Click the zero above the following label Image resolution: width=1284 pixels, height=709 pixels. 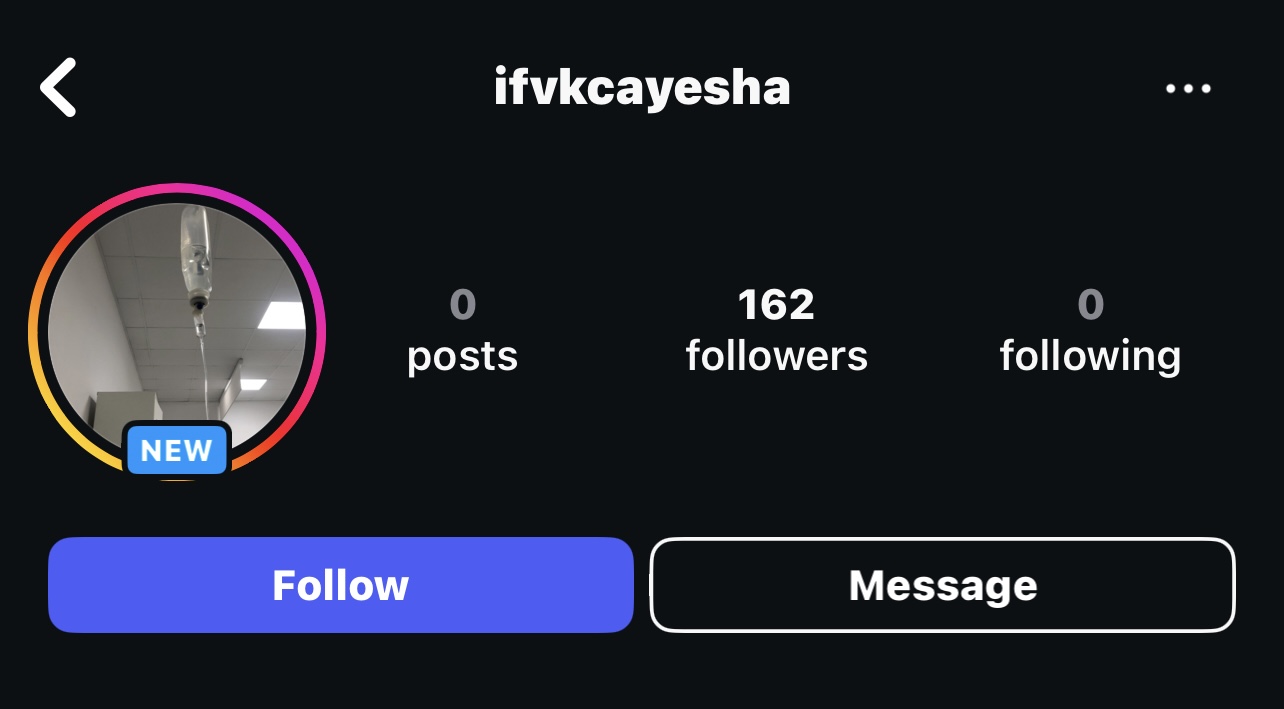1091,304
